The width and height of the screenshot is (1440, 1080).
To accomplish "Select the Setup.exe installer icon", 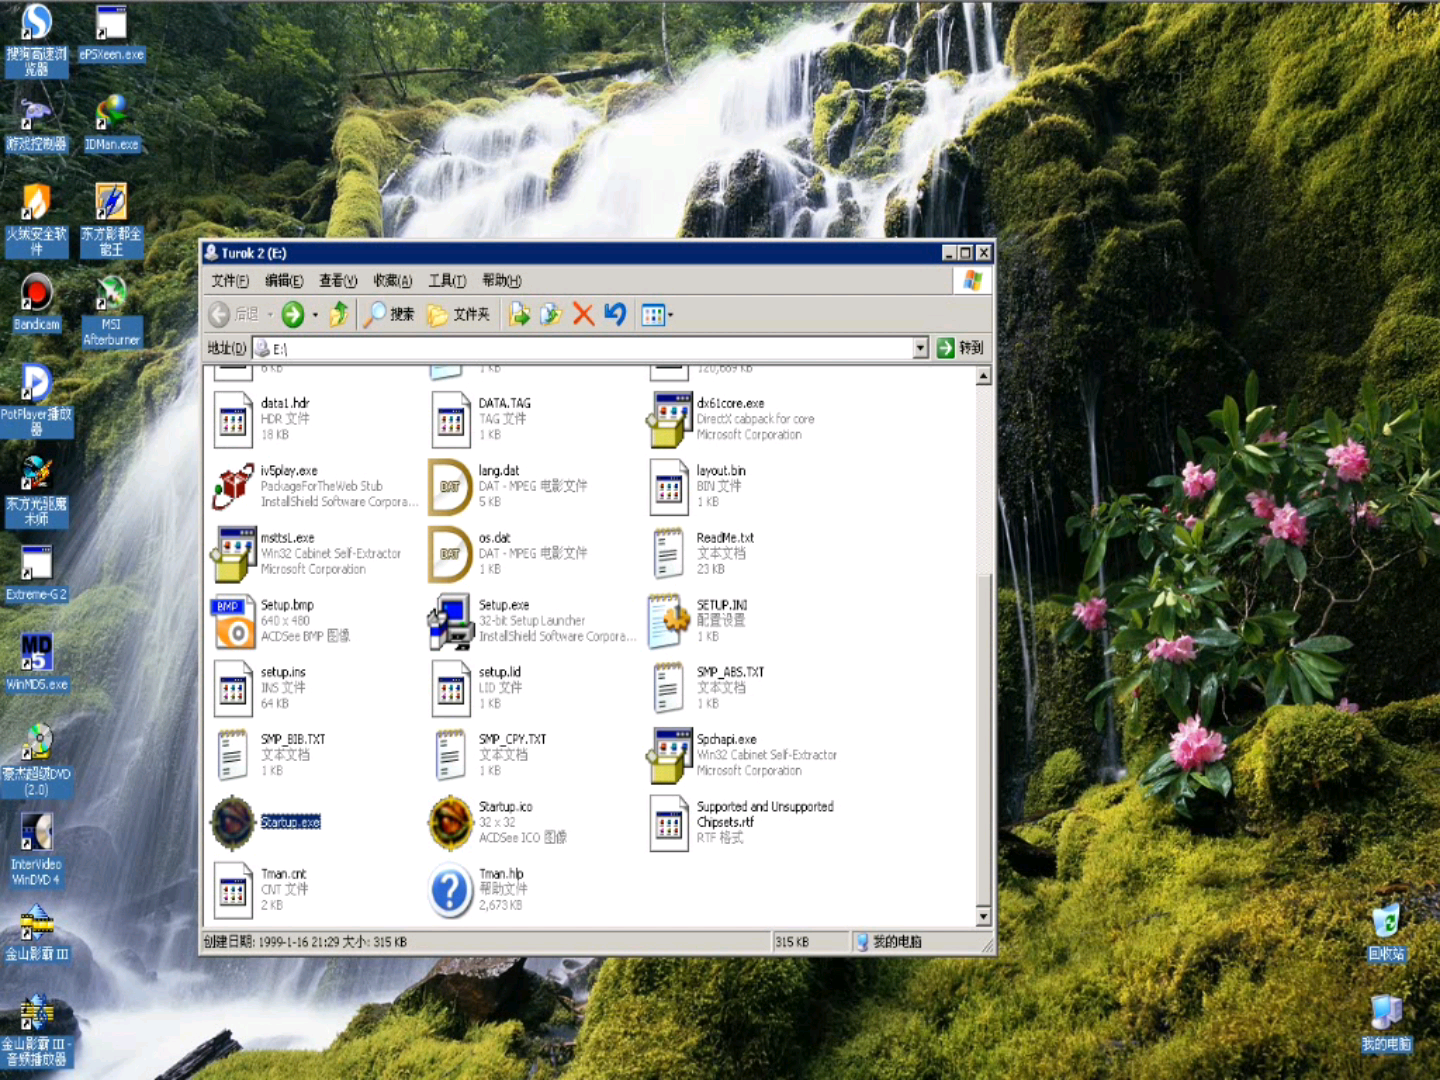I will [450, 620].
